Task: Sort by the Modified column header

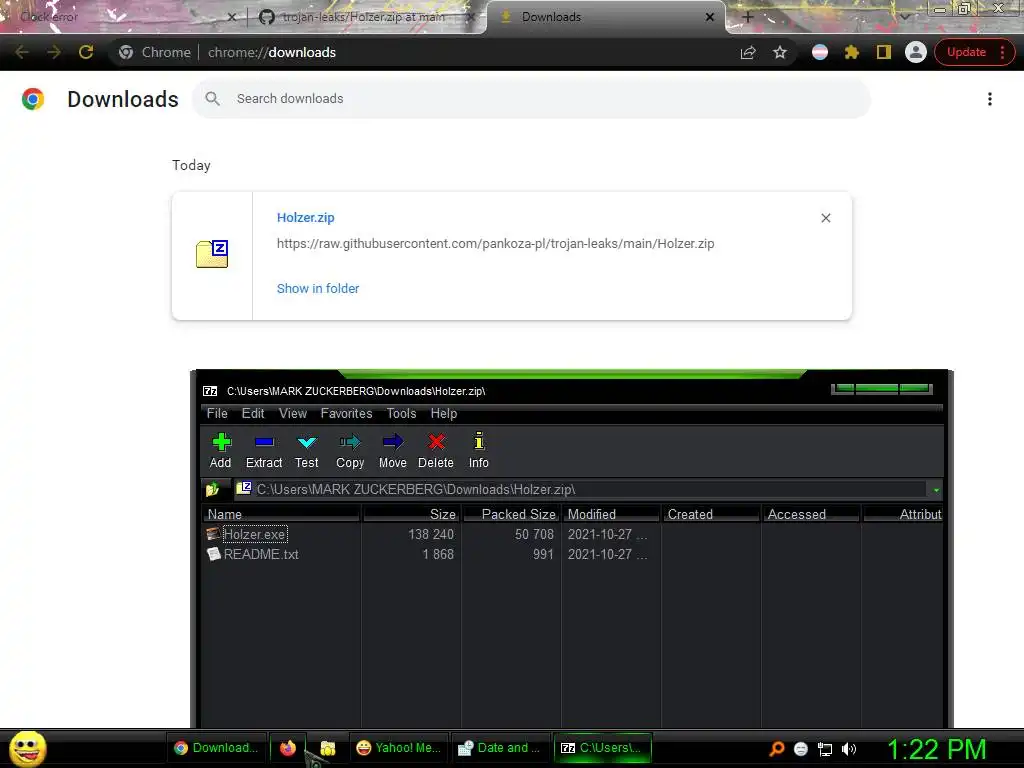Action: (x=611, y=514)
